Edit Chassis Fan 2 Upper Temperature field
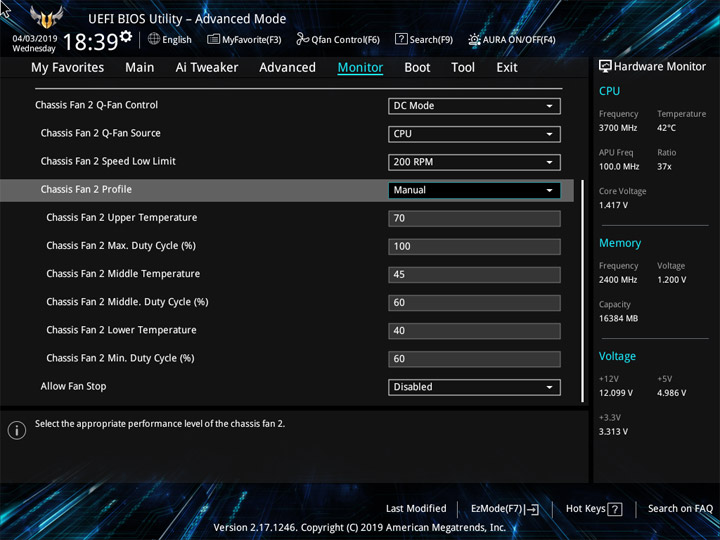Screen dimensions: 720x540 click(474, 219)
